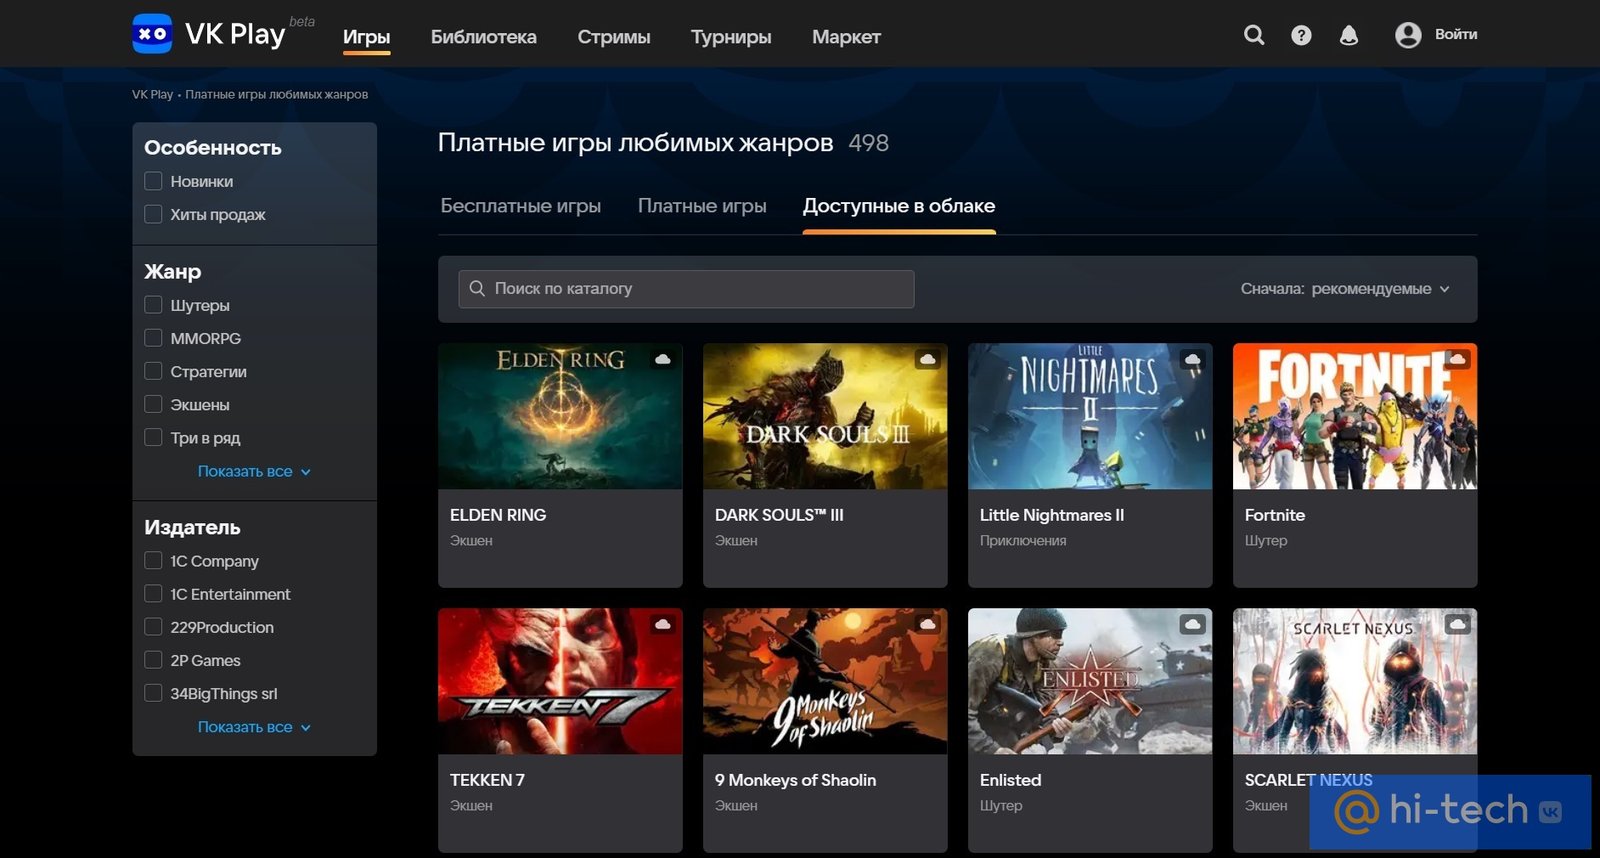Click cloud badge on 9 Monkeys of Shaolin
This screenshot has height=858, width=1600.
pyautogui.click(x=928, y=624)
